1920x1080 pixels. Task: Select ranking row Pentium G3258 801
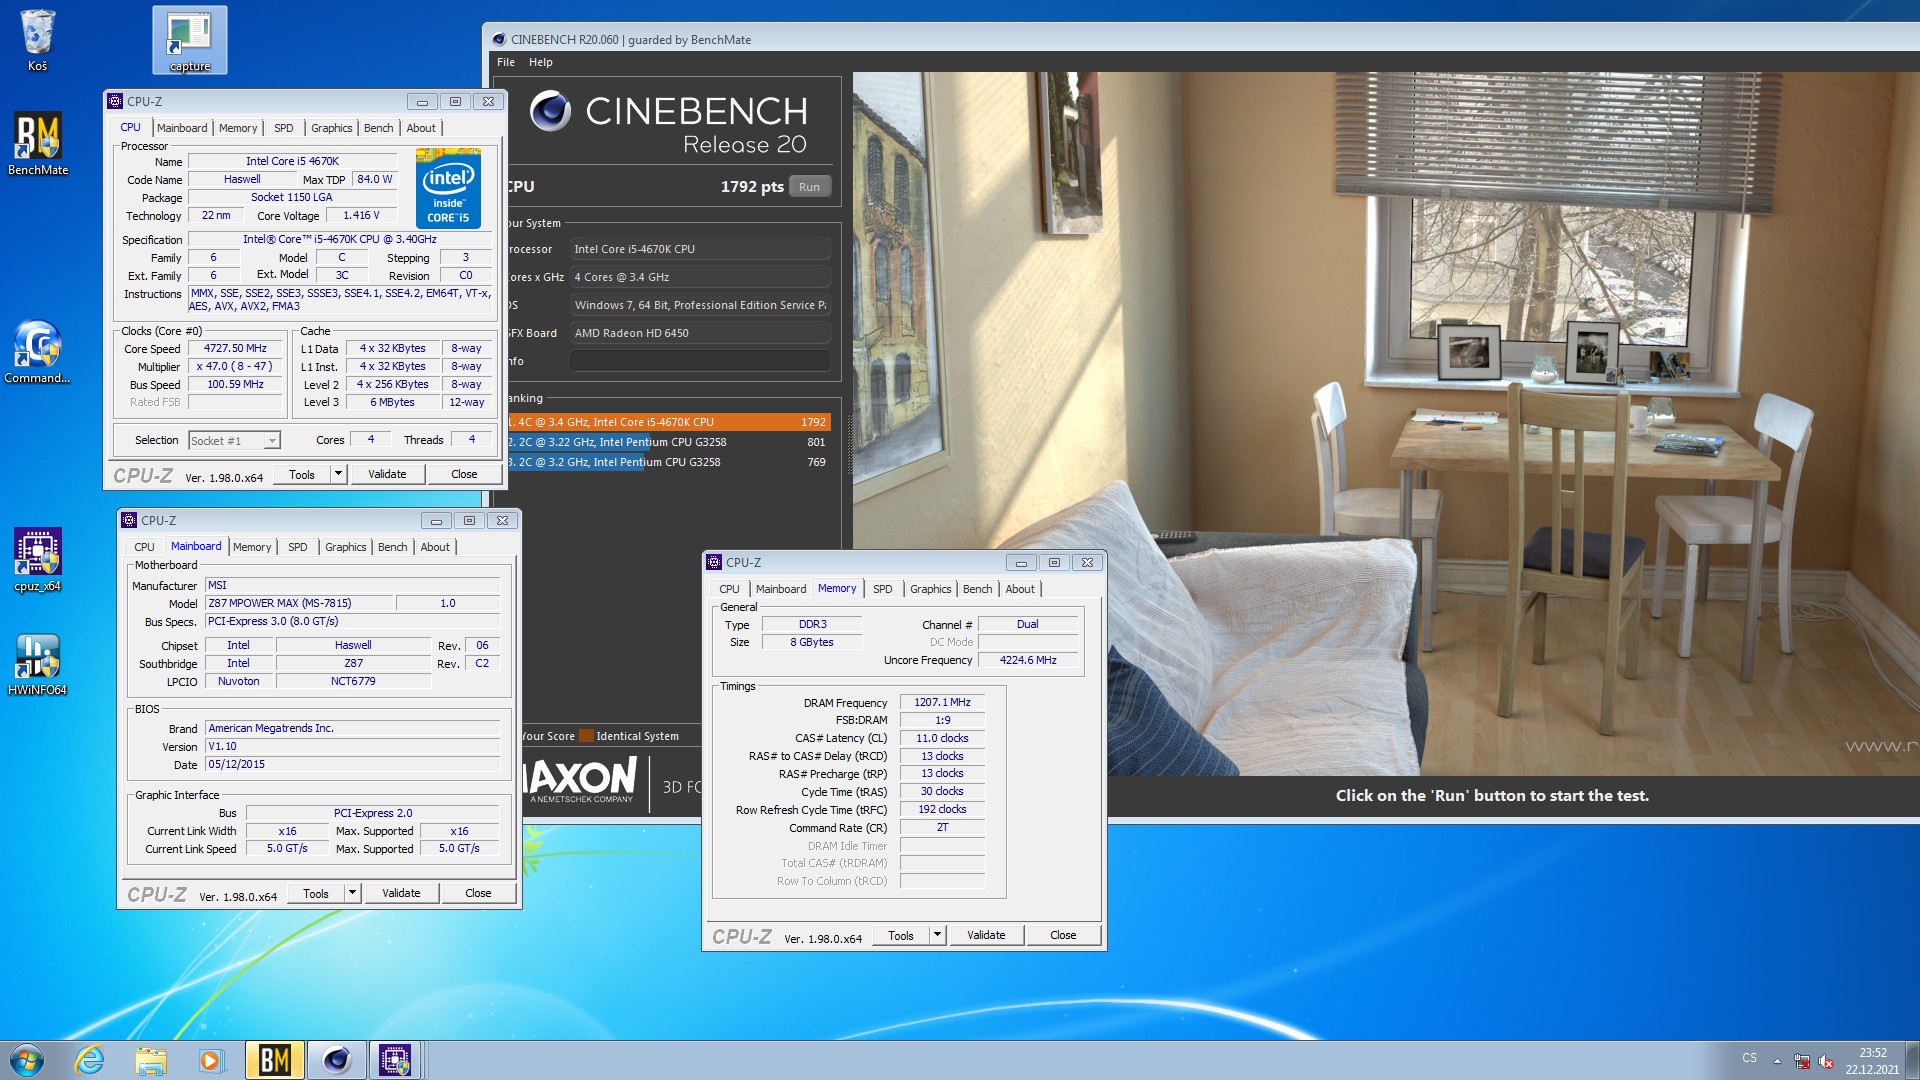(669, 442)
